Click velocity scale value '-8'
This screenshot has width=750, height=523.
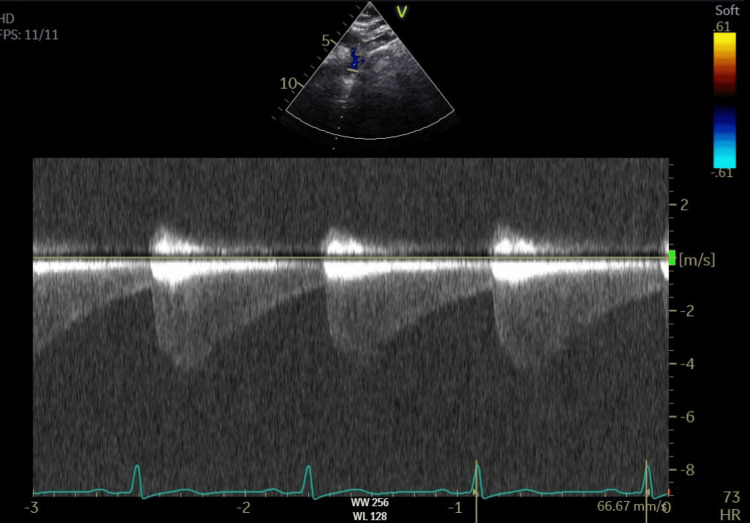pos(687,470)
